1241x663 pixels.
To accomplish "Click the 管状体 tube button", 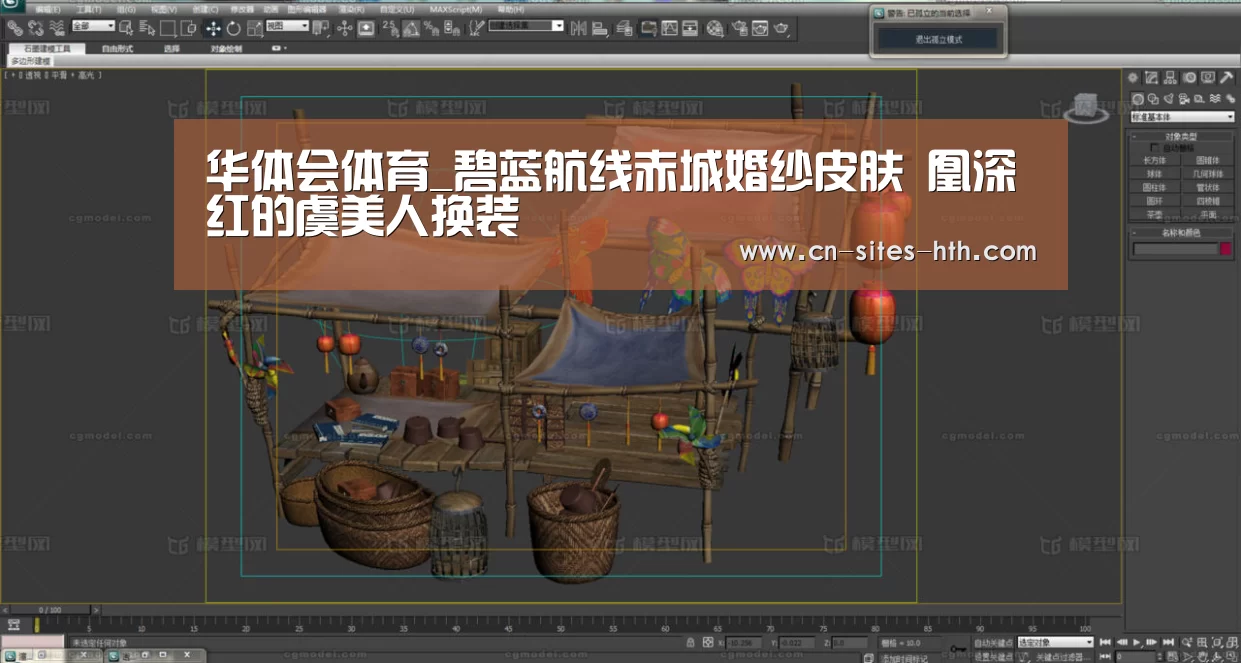I will click(x=1207, y=187).
